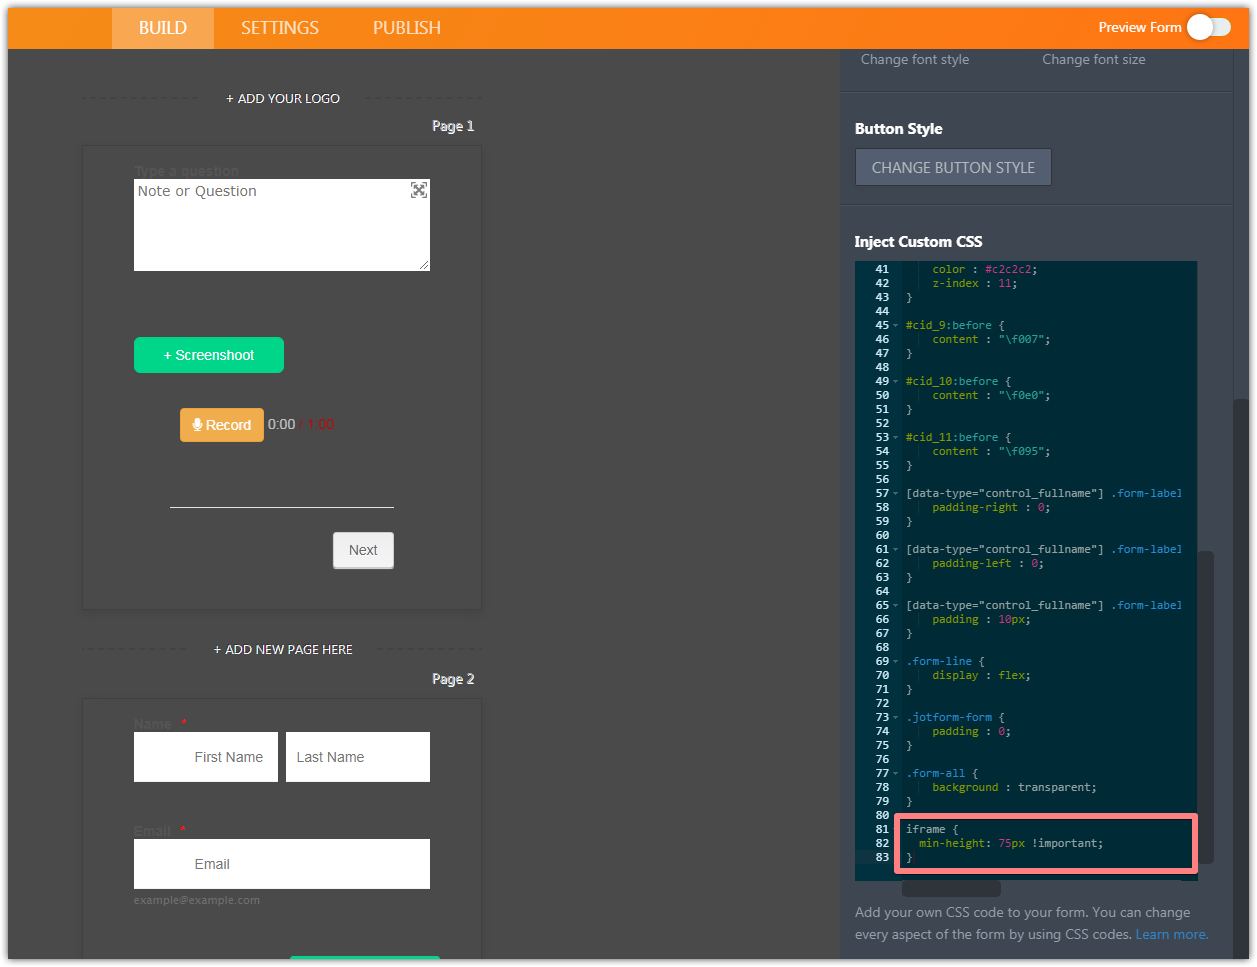Viewport: 1257px width, 967px height.
Task: Click the 'Change font size' text
Action: [x=1094, y=59]
